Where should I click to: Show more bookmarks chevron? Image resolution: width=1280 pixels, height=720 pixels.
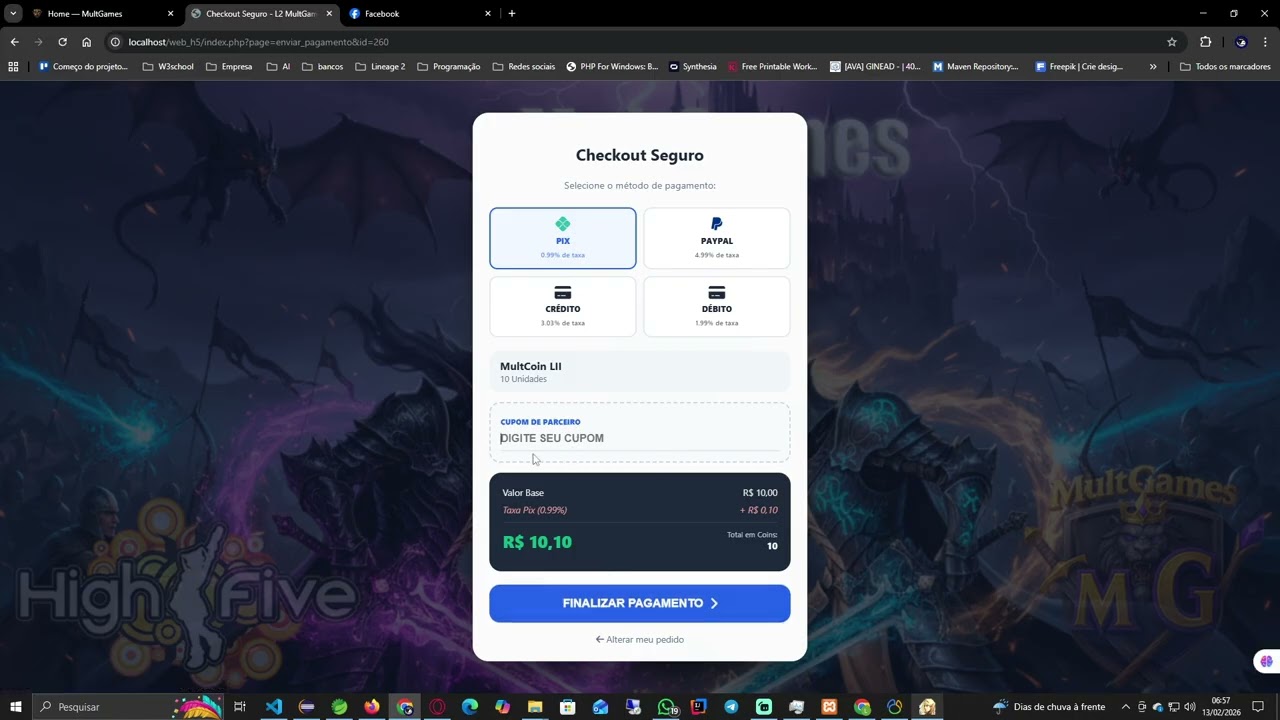[1153, 67]
